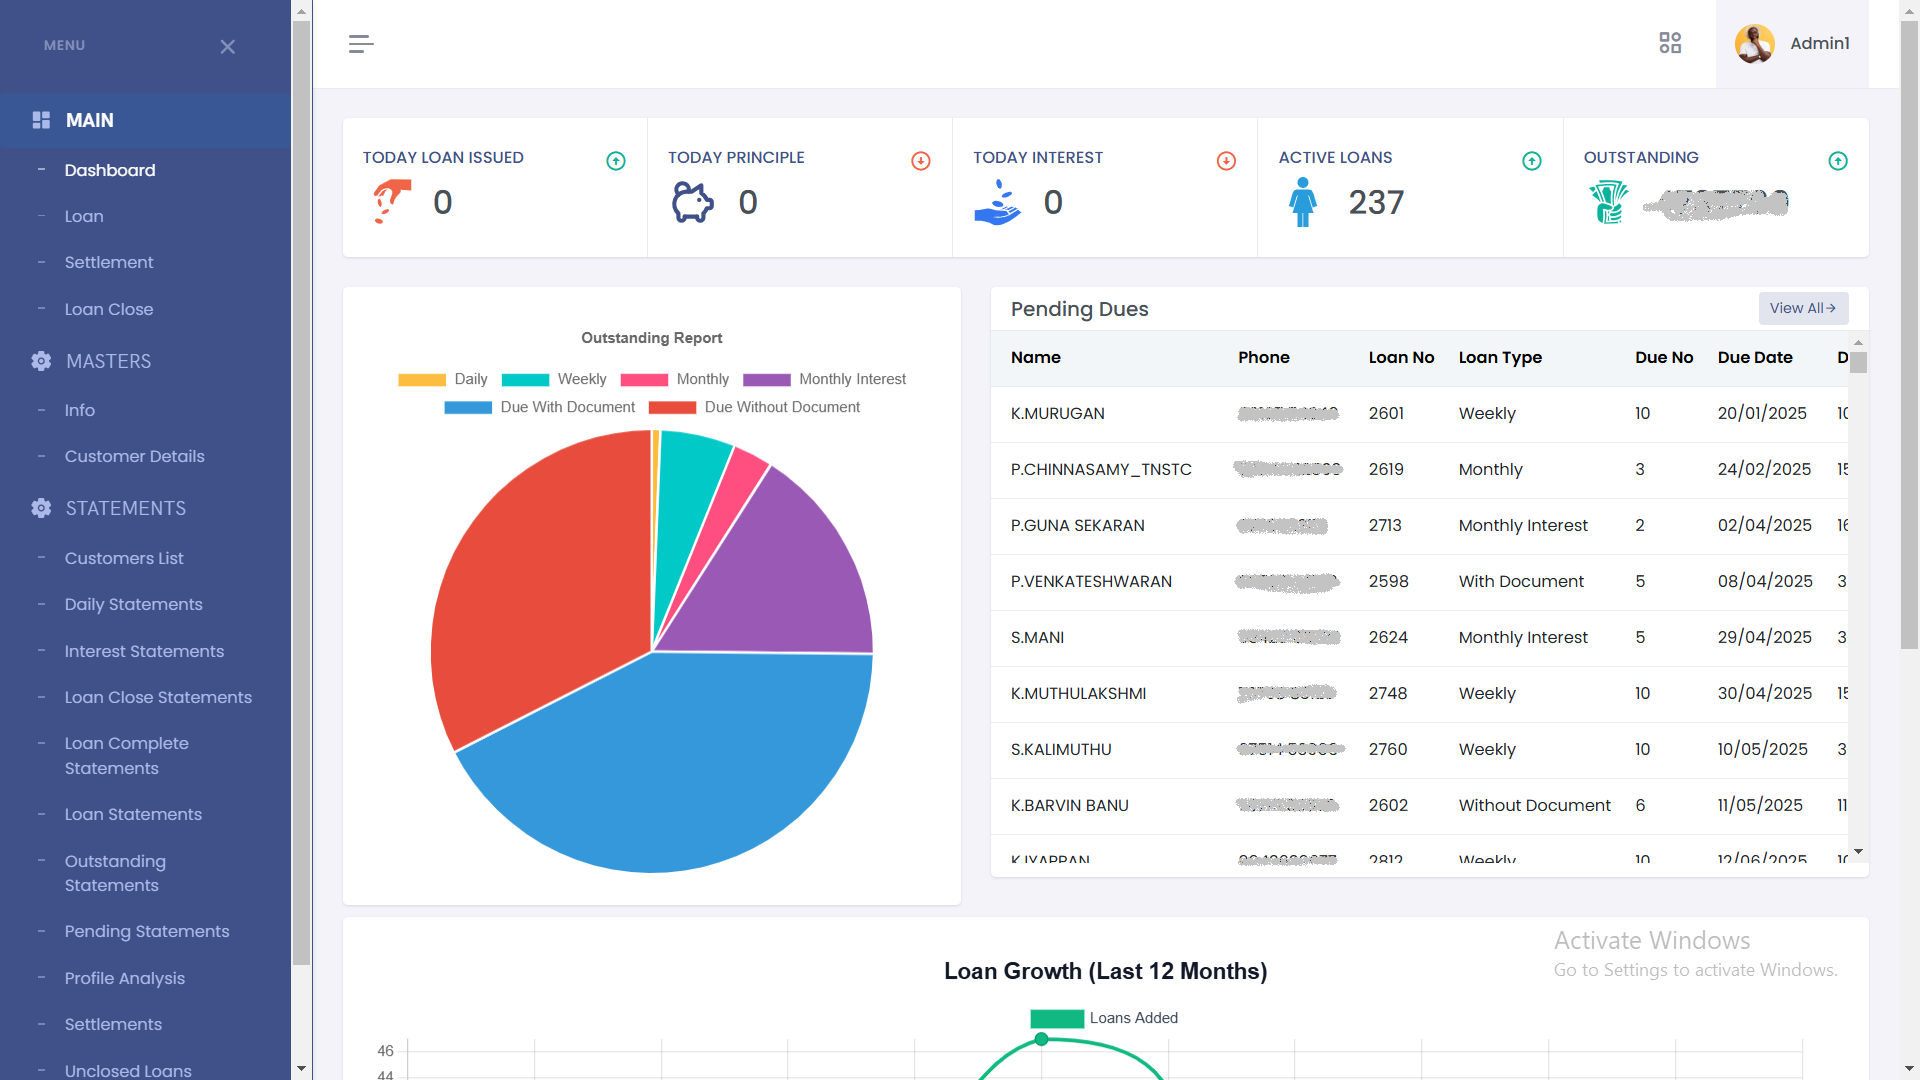
Task: Click the Loans Added green legend swatch
Action: pos(1057,1018)
